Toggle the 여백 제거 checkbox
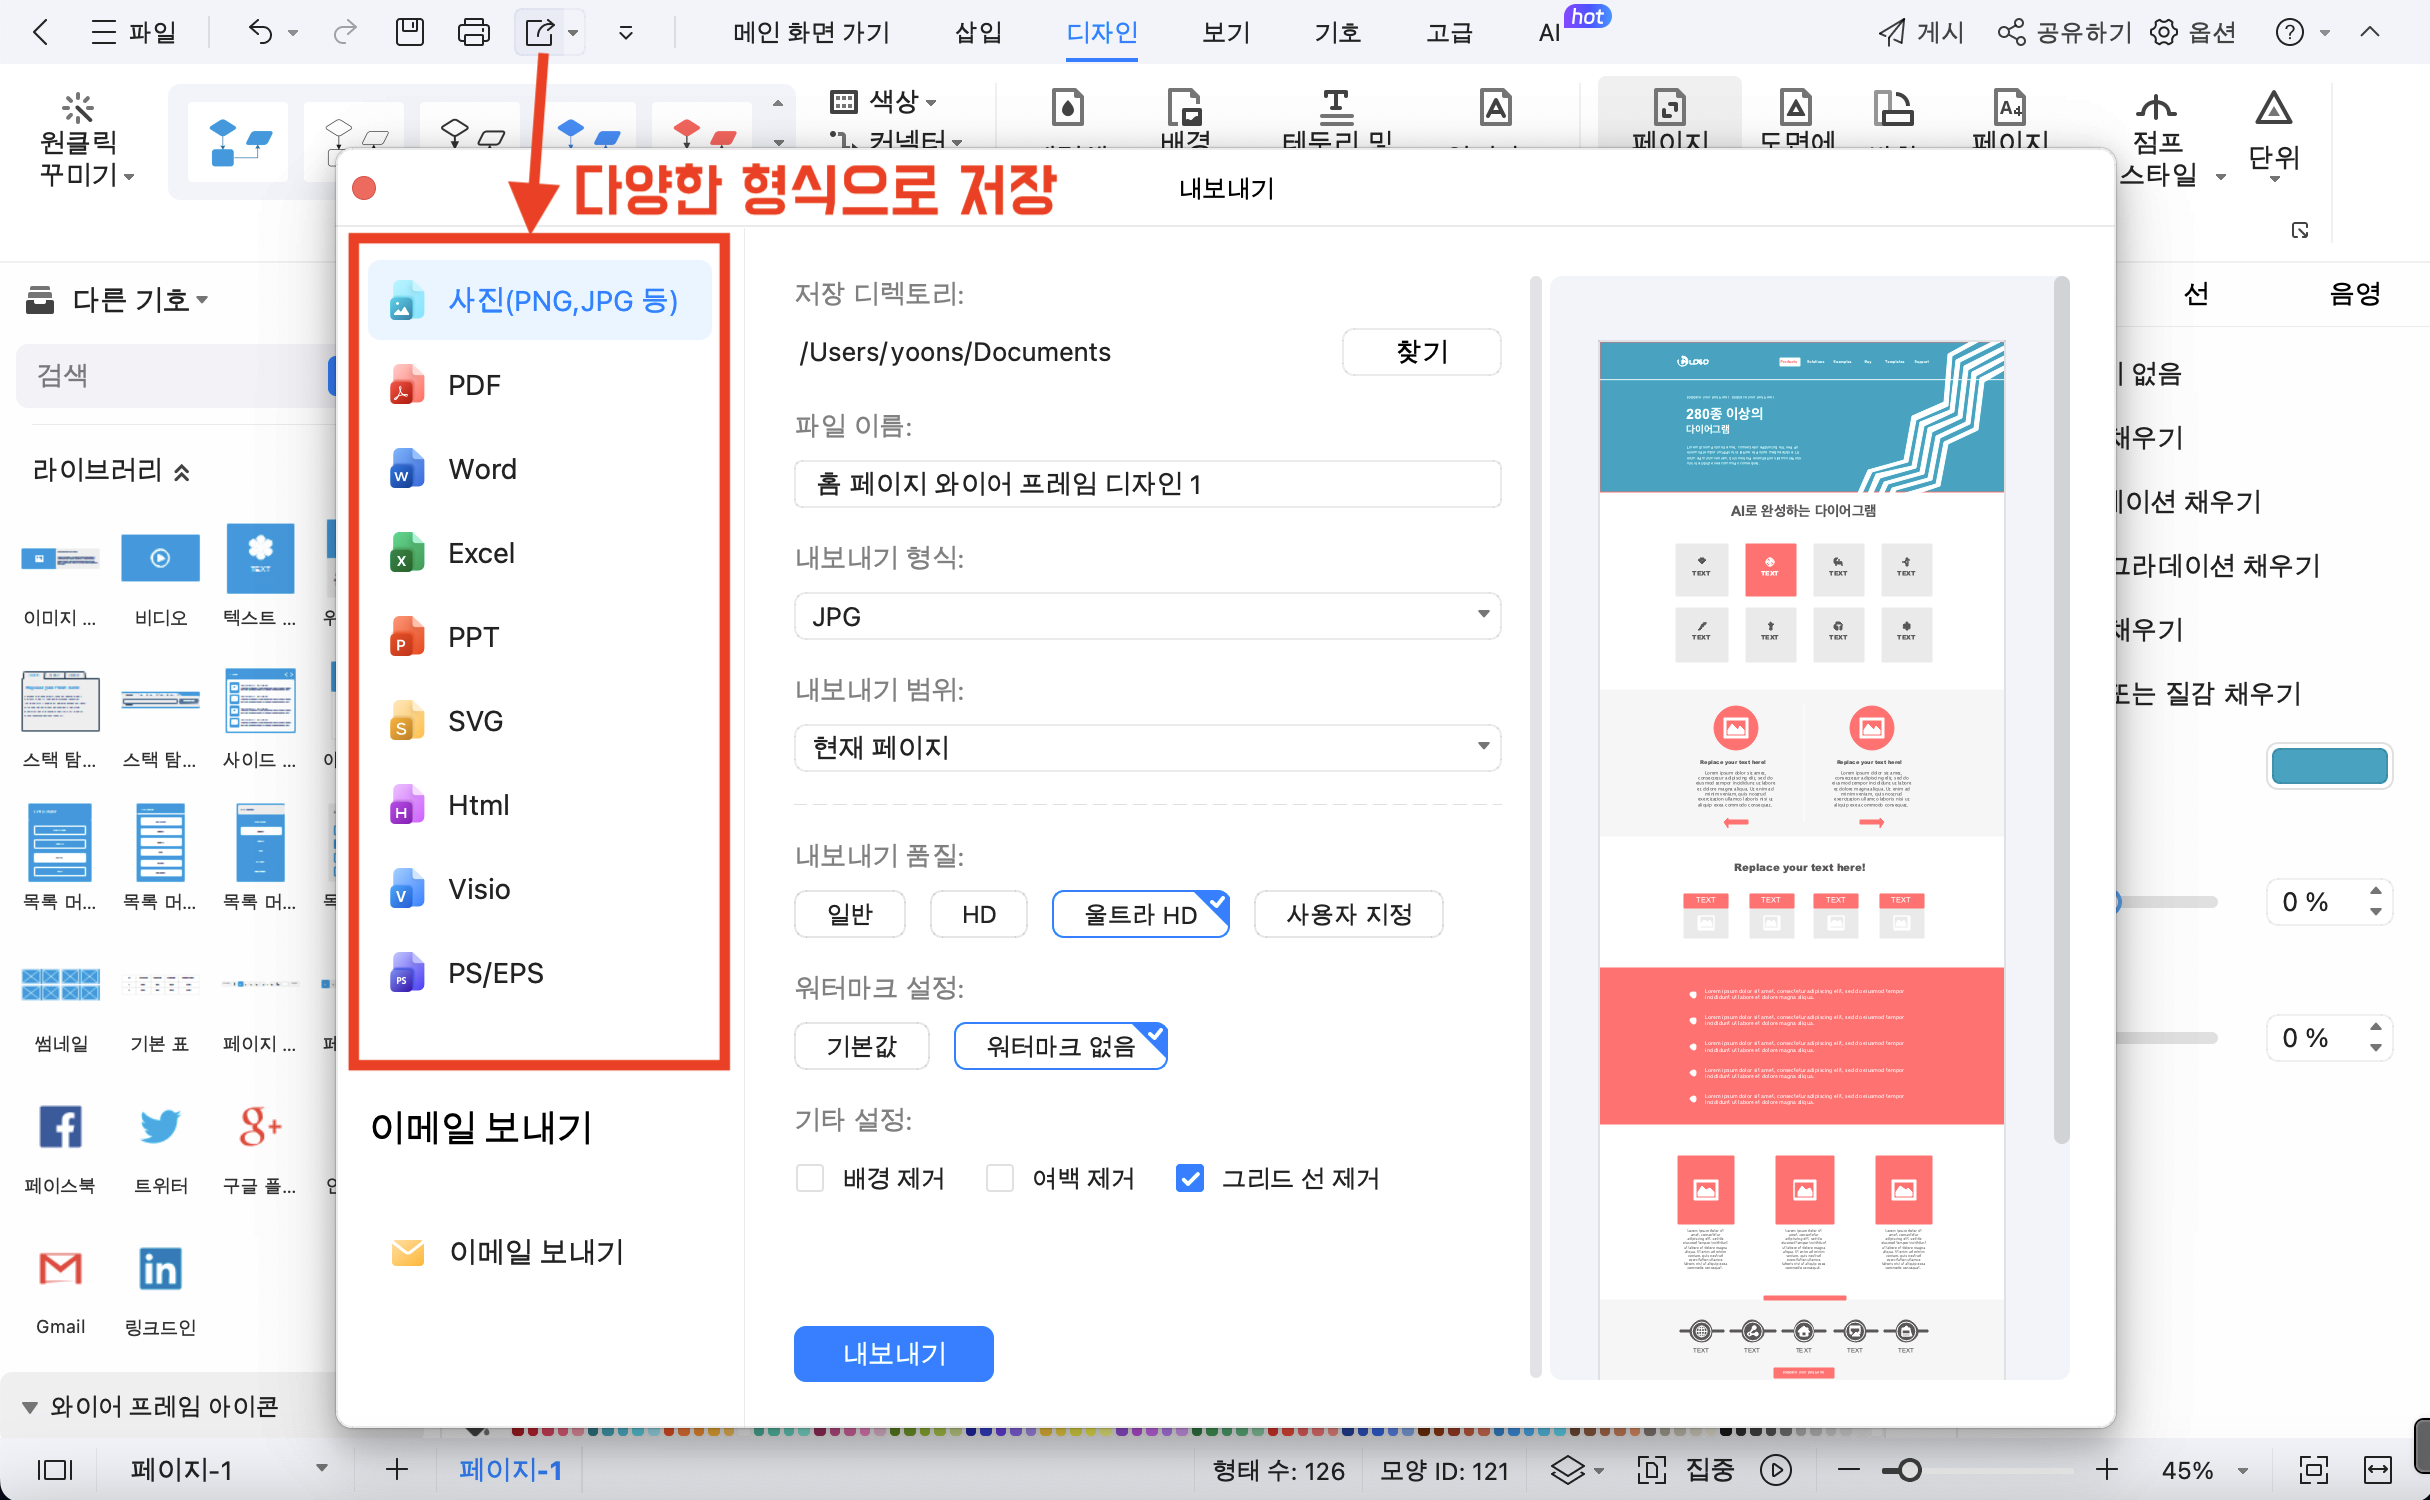Viewport: 2430px width, 1500px height. (998, 1179)
